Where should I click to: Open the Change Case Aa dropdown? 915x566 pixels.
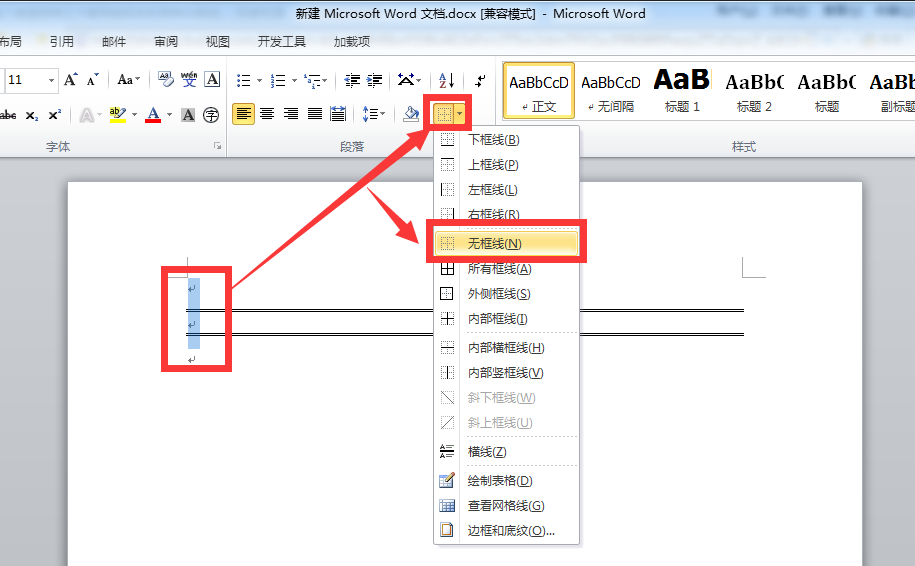(x=128, y=79)
